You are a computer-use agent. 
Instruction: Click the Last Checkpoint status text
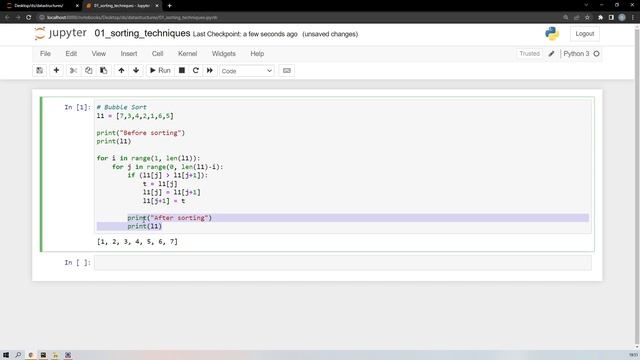(x=245, y=34)
